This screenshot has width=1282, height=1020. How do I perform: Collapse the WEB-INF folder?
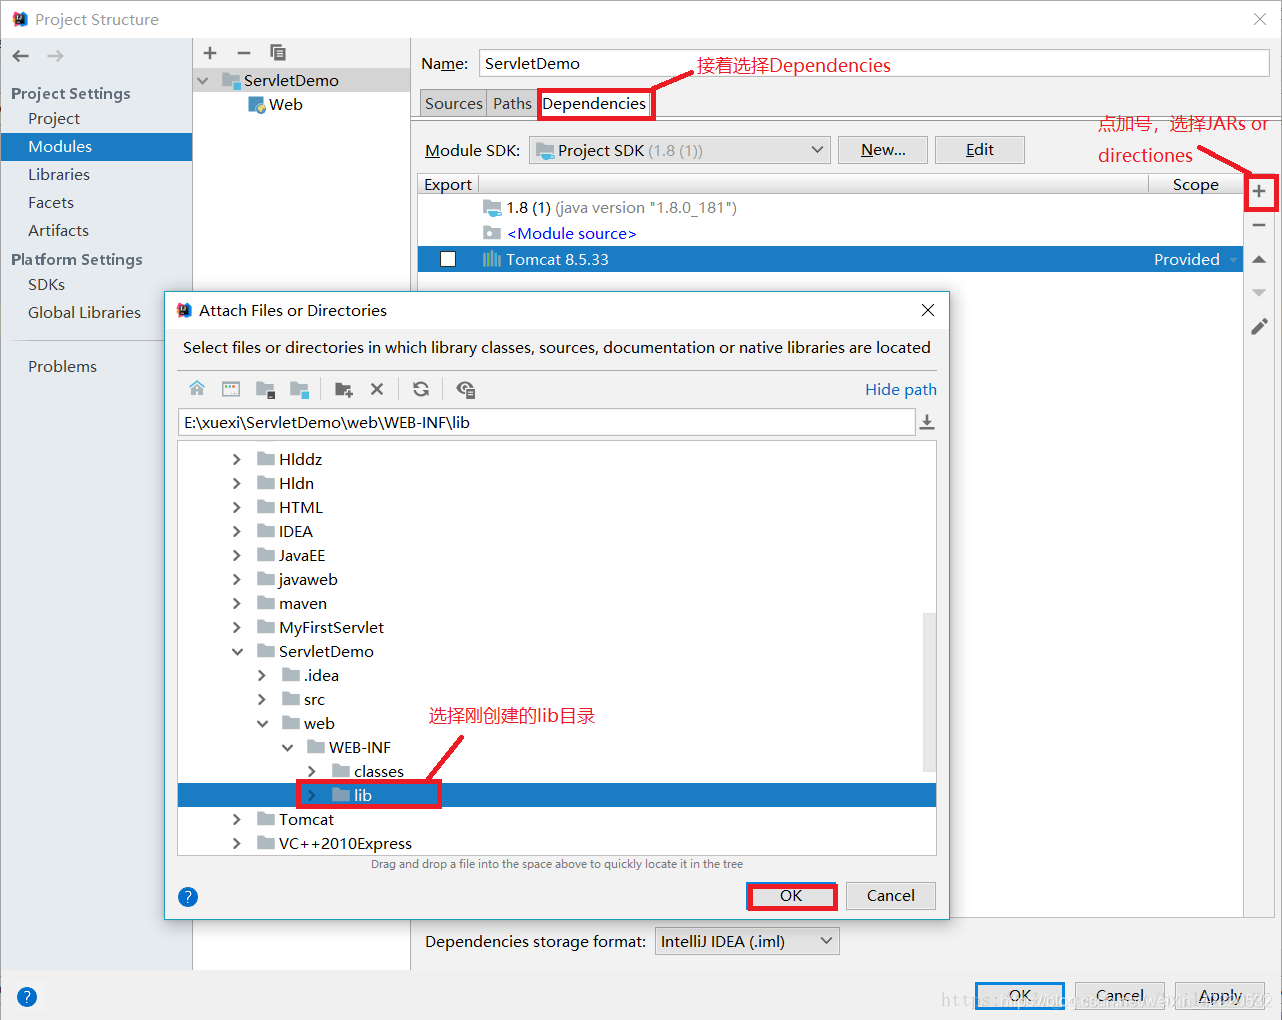click(287, 747)
